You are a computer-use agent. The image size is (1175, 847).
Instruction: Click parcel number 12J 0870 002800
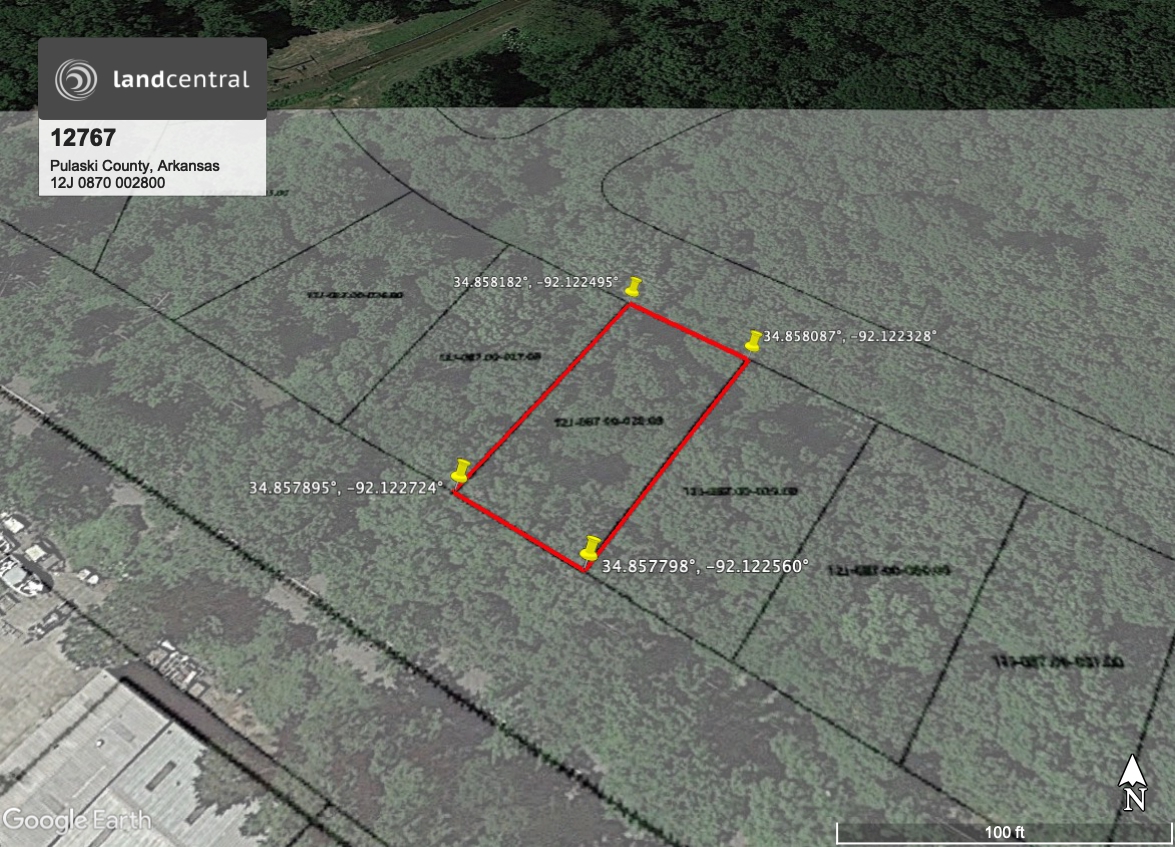tap(108, 183)
